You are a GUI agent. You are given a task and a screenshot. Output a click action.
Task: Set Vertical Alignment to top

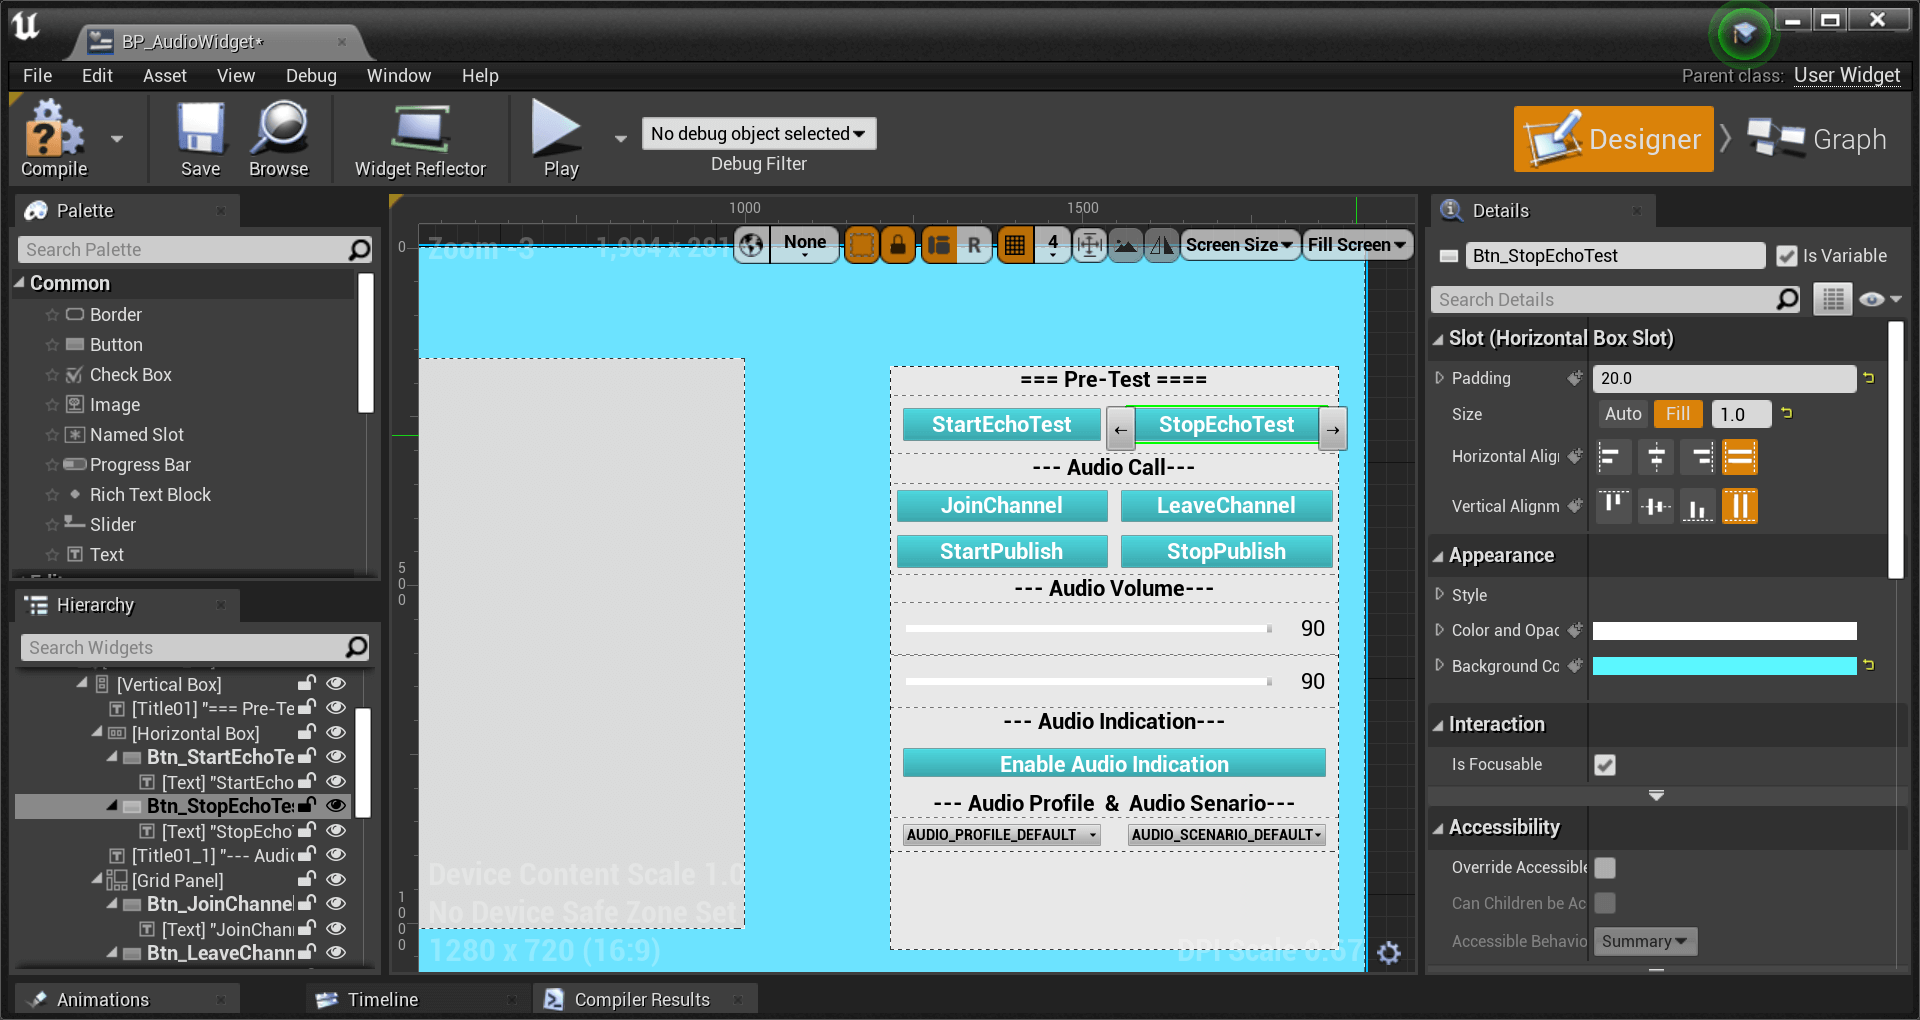tap(1612, 506)
